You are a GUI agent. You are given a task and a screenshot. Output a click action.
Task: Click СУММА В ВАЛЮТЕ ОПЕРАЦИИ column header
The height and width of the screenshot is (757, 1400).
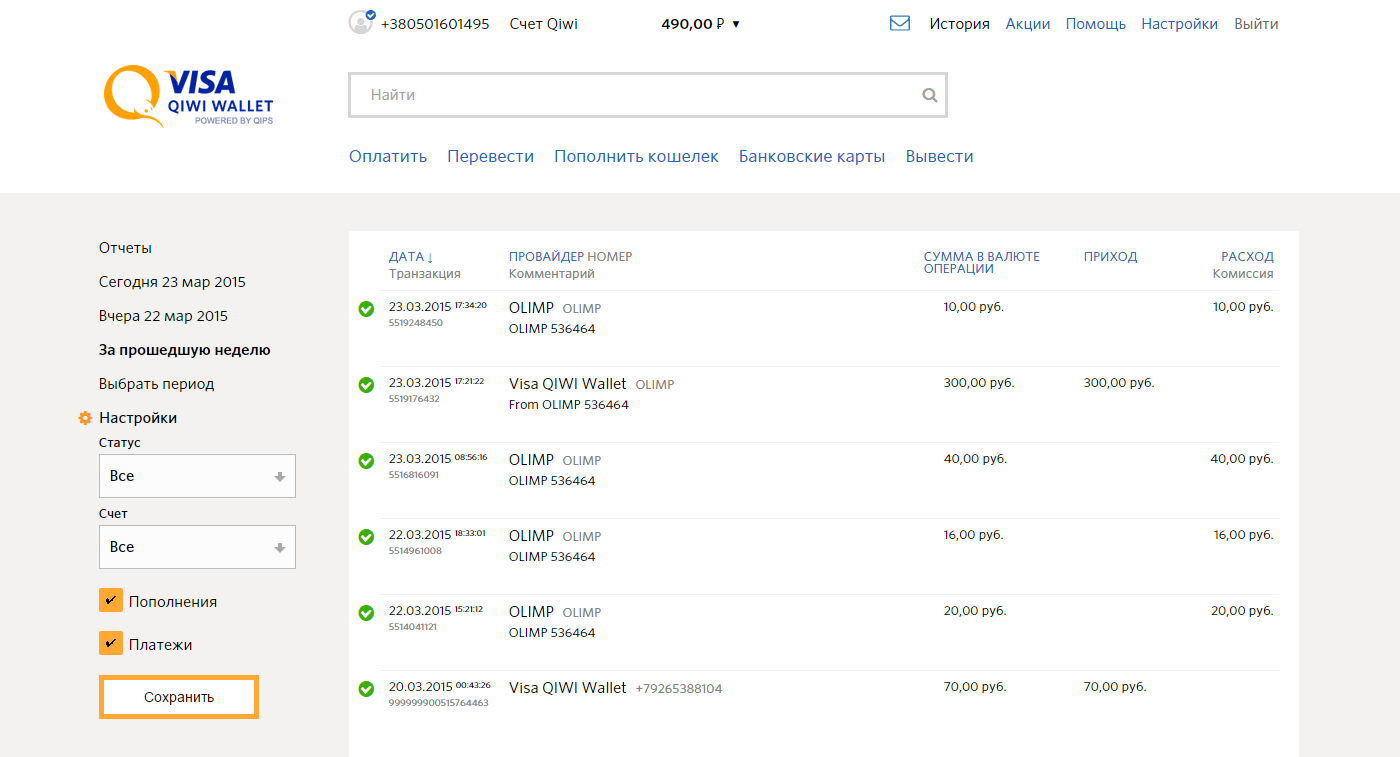click(982, 262)
